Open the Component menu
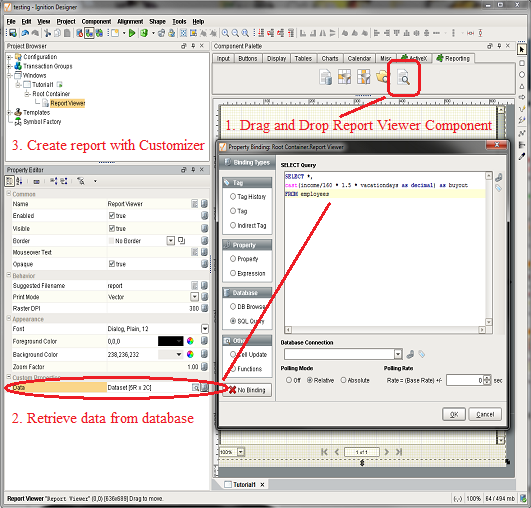The image size is (531, 508). [96, 22]
